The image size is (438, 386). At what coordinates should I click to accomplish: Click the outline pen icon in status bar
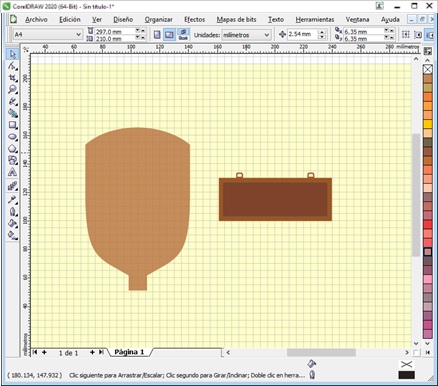pyautogui.click(x=312, y=375)
